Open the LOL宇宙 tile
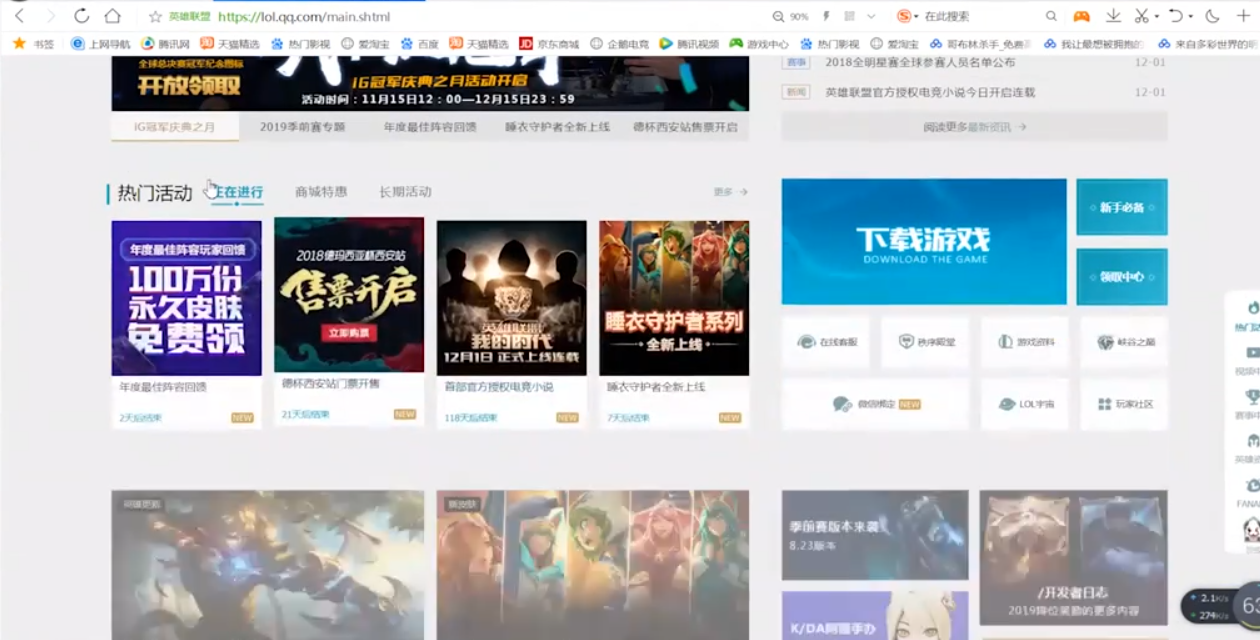This screenshot has width=1260, height=640. (1025, 404)
